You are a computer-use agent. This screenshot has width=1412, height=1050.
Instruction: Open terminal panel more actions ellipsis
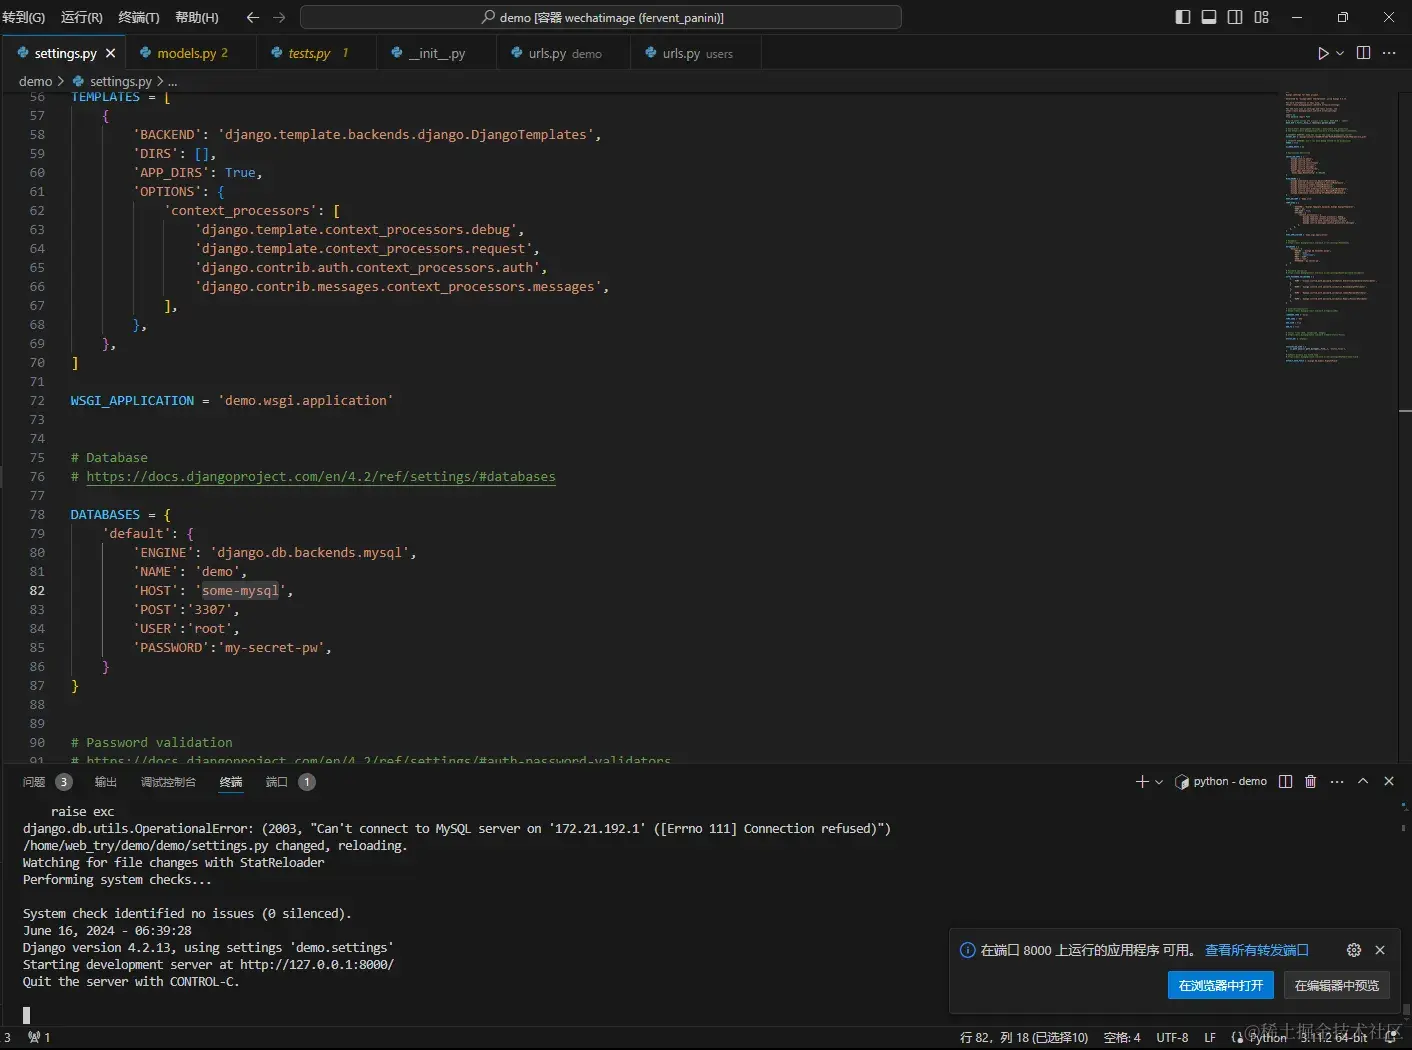[1337, 782]
